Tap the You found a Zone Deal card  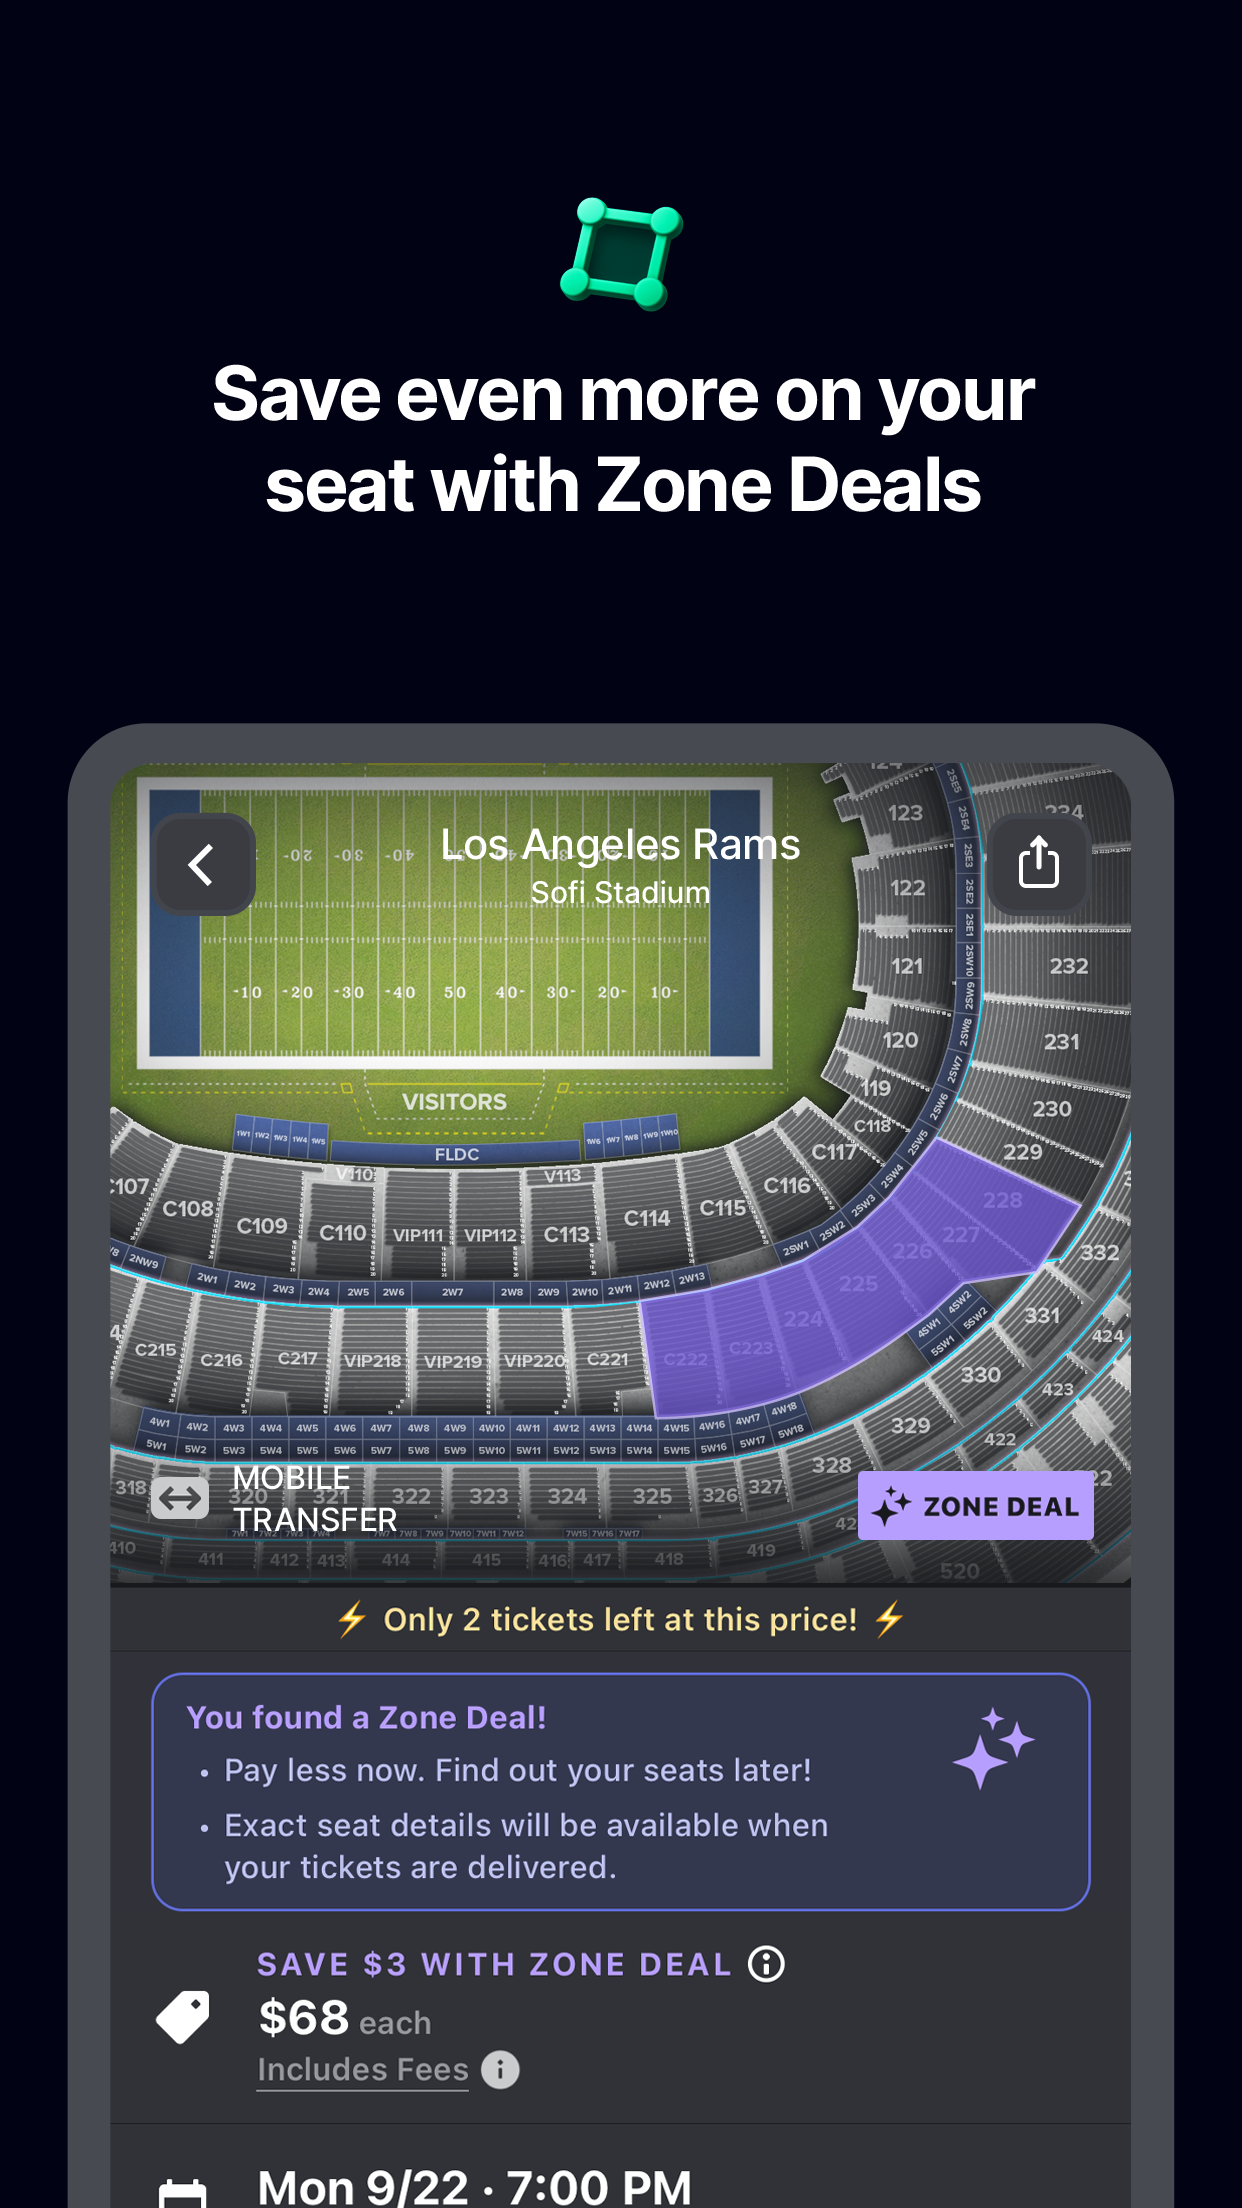[x=620, y=1791]
